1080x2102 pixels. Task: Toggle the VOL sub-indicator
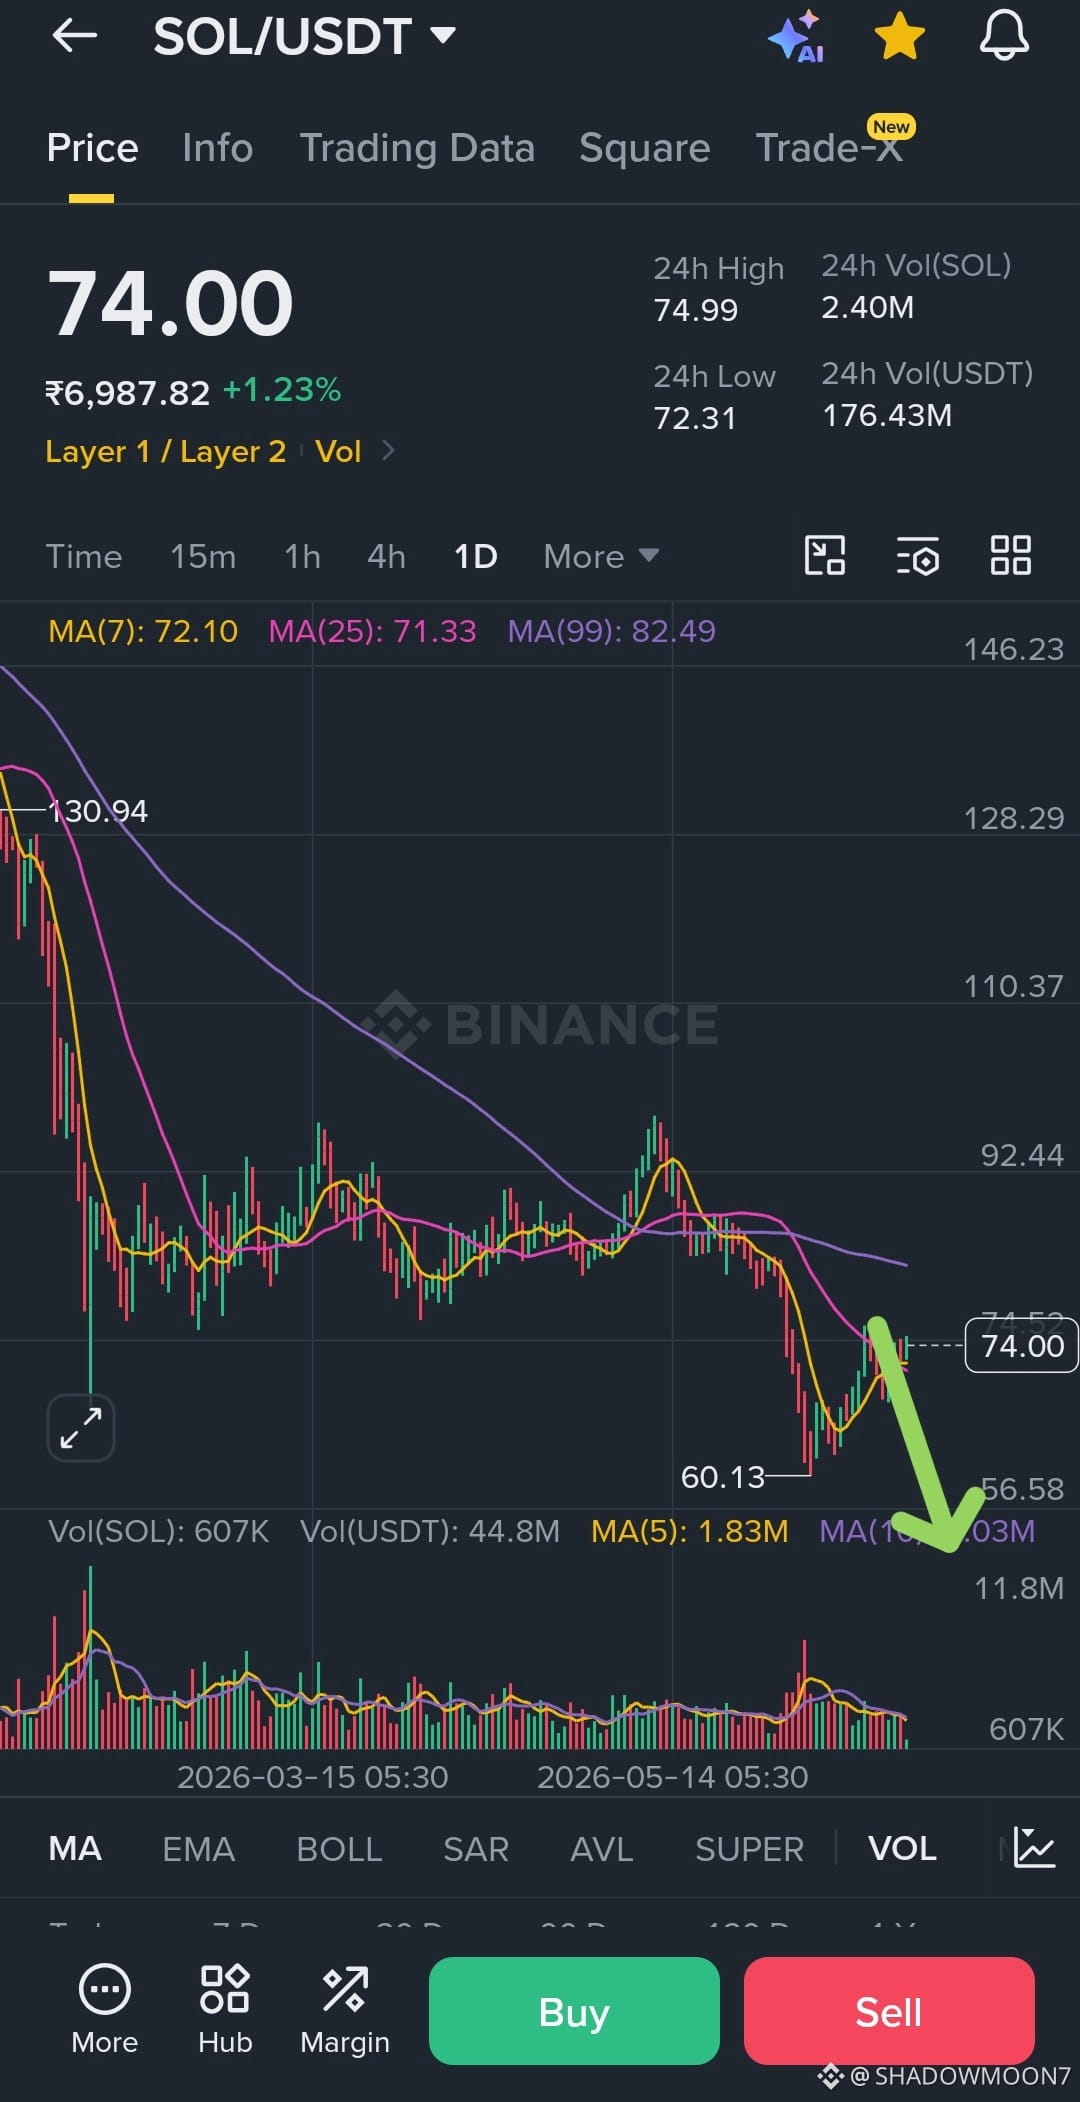(x=902, y=1849)
